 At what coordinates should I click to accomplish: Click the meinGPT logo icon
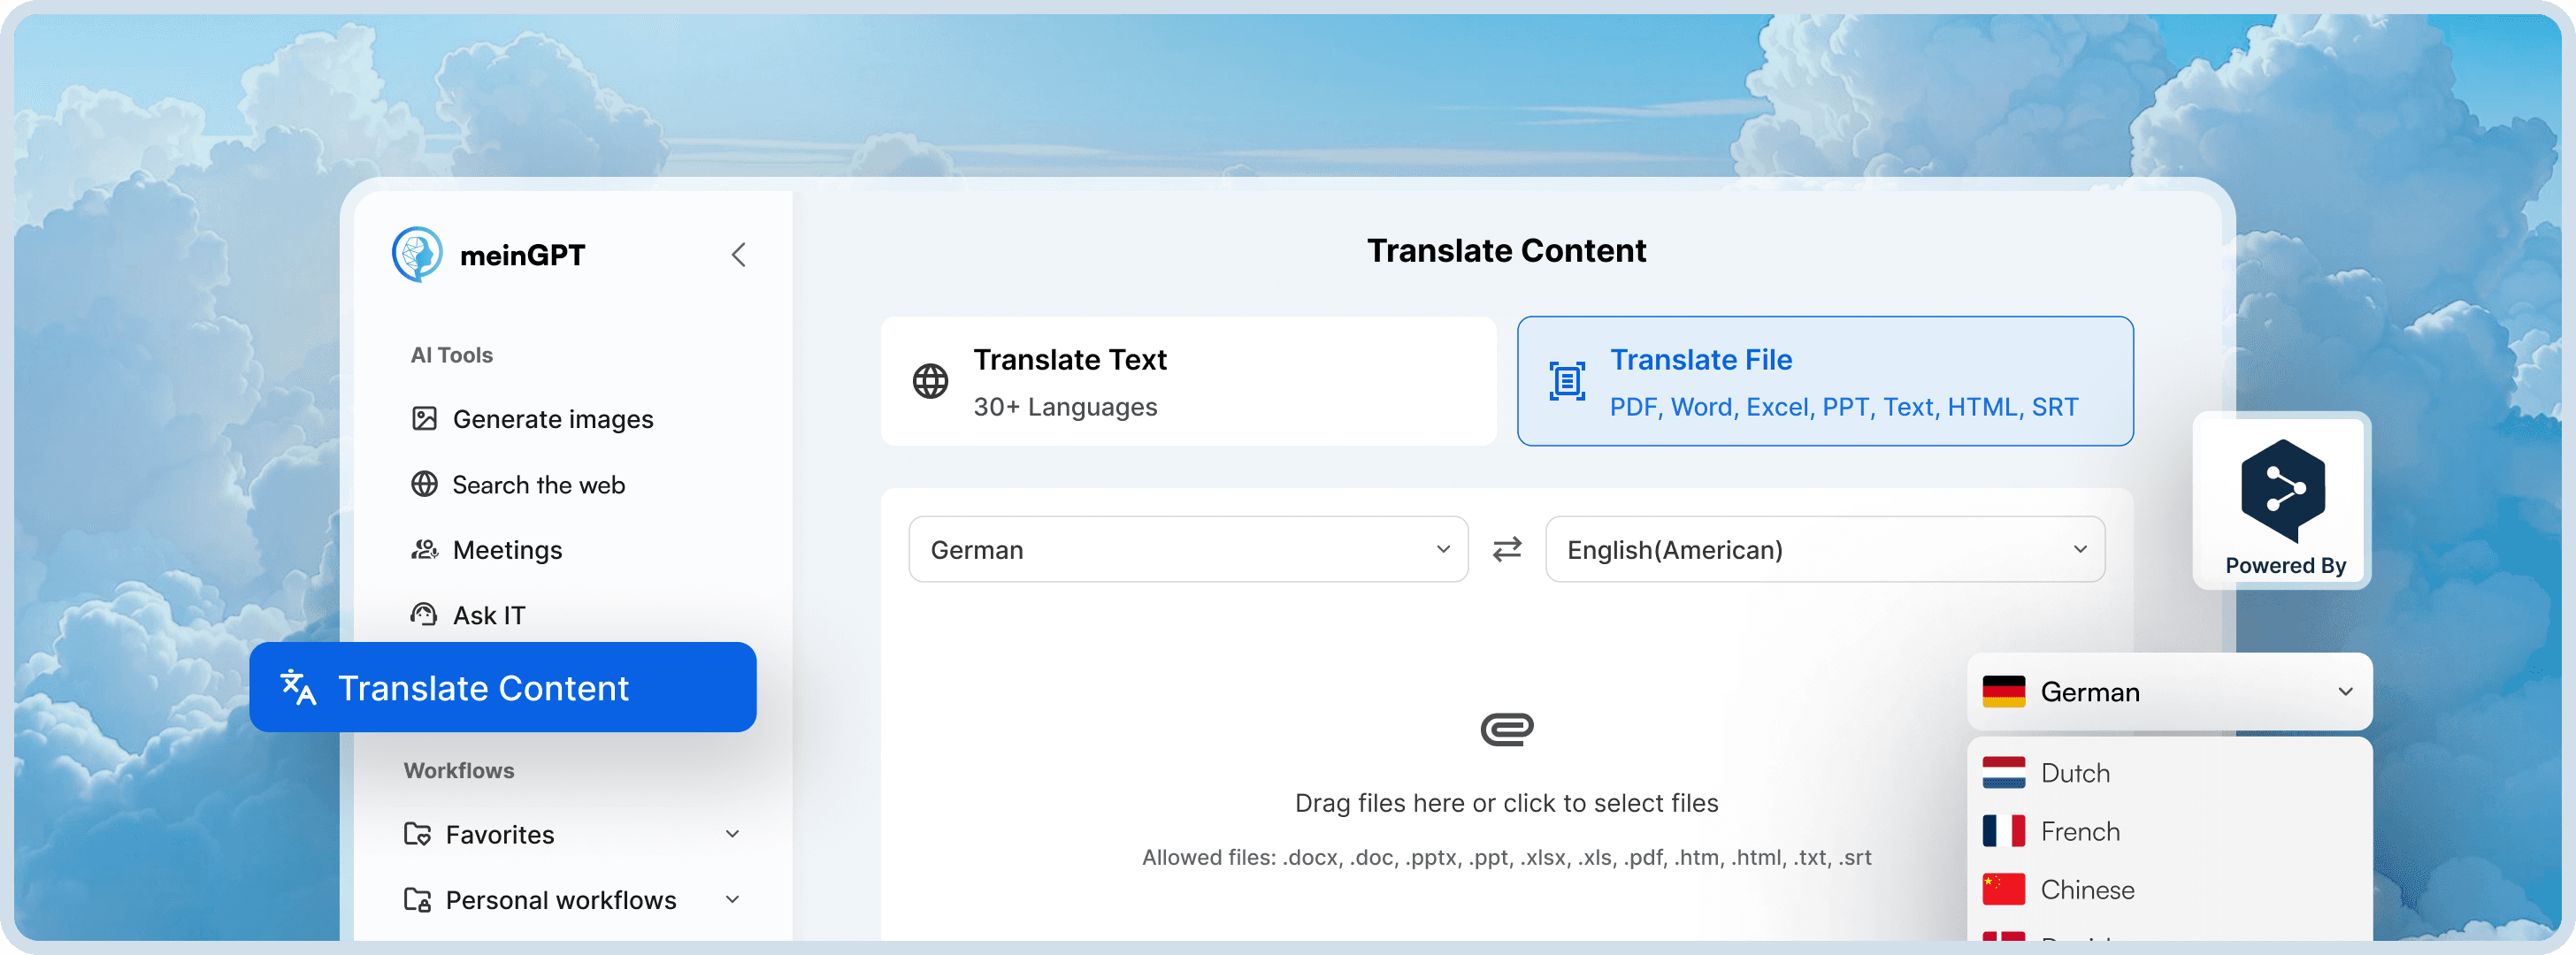coord(417,254)
